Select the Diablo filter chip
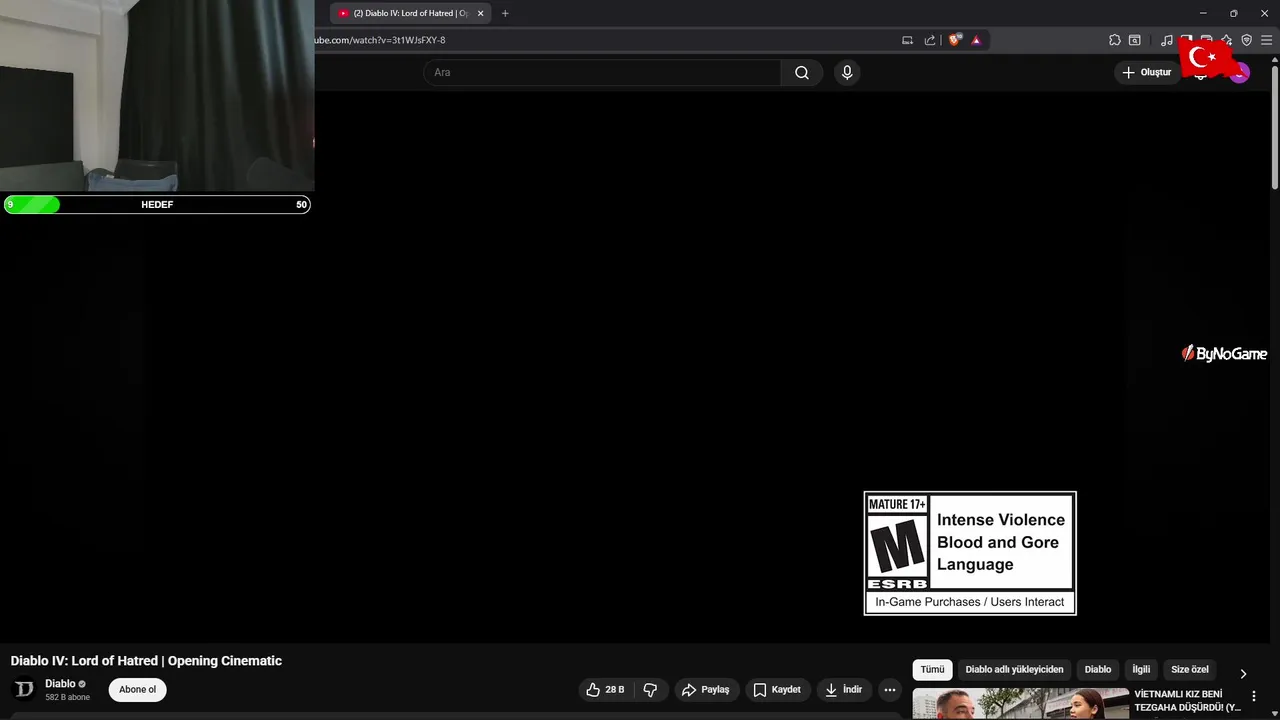Screen dimensions: 1280x720 [1098, 670]
